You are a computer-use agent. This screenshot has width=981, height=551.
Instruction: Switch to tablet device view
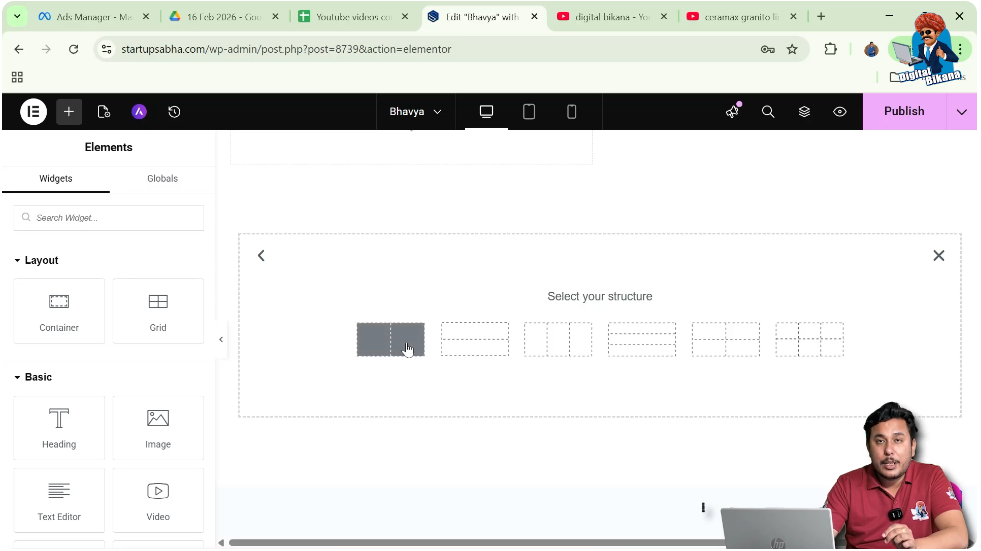tap(529, 111)
